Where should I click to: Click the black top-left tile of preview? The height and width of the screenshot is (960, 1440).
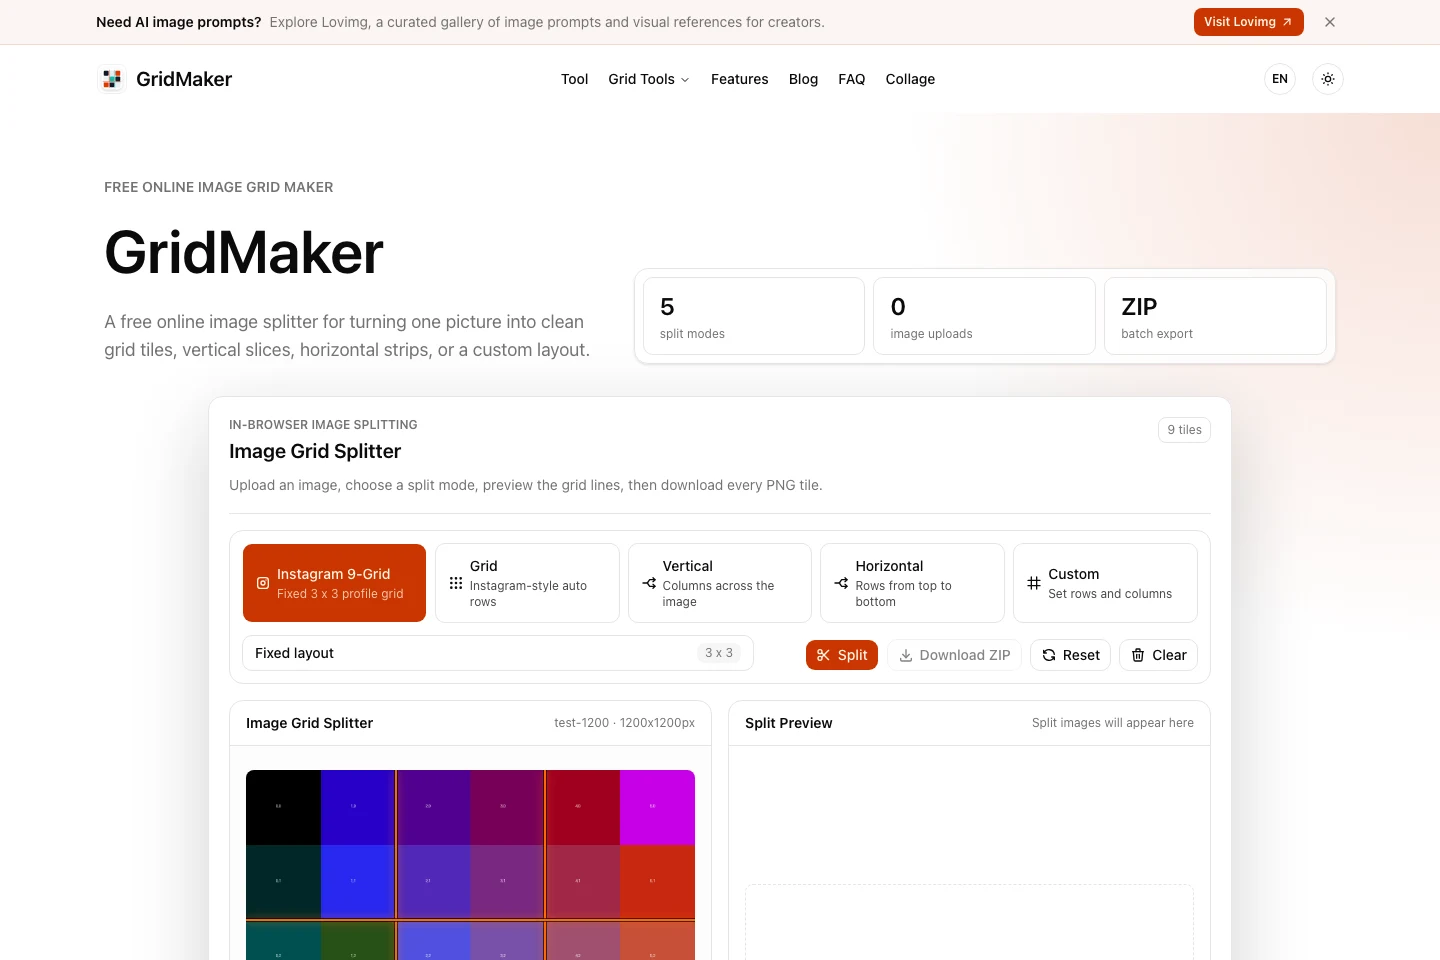tap(283, 807)
